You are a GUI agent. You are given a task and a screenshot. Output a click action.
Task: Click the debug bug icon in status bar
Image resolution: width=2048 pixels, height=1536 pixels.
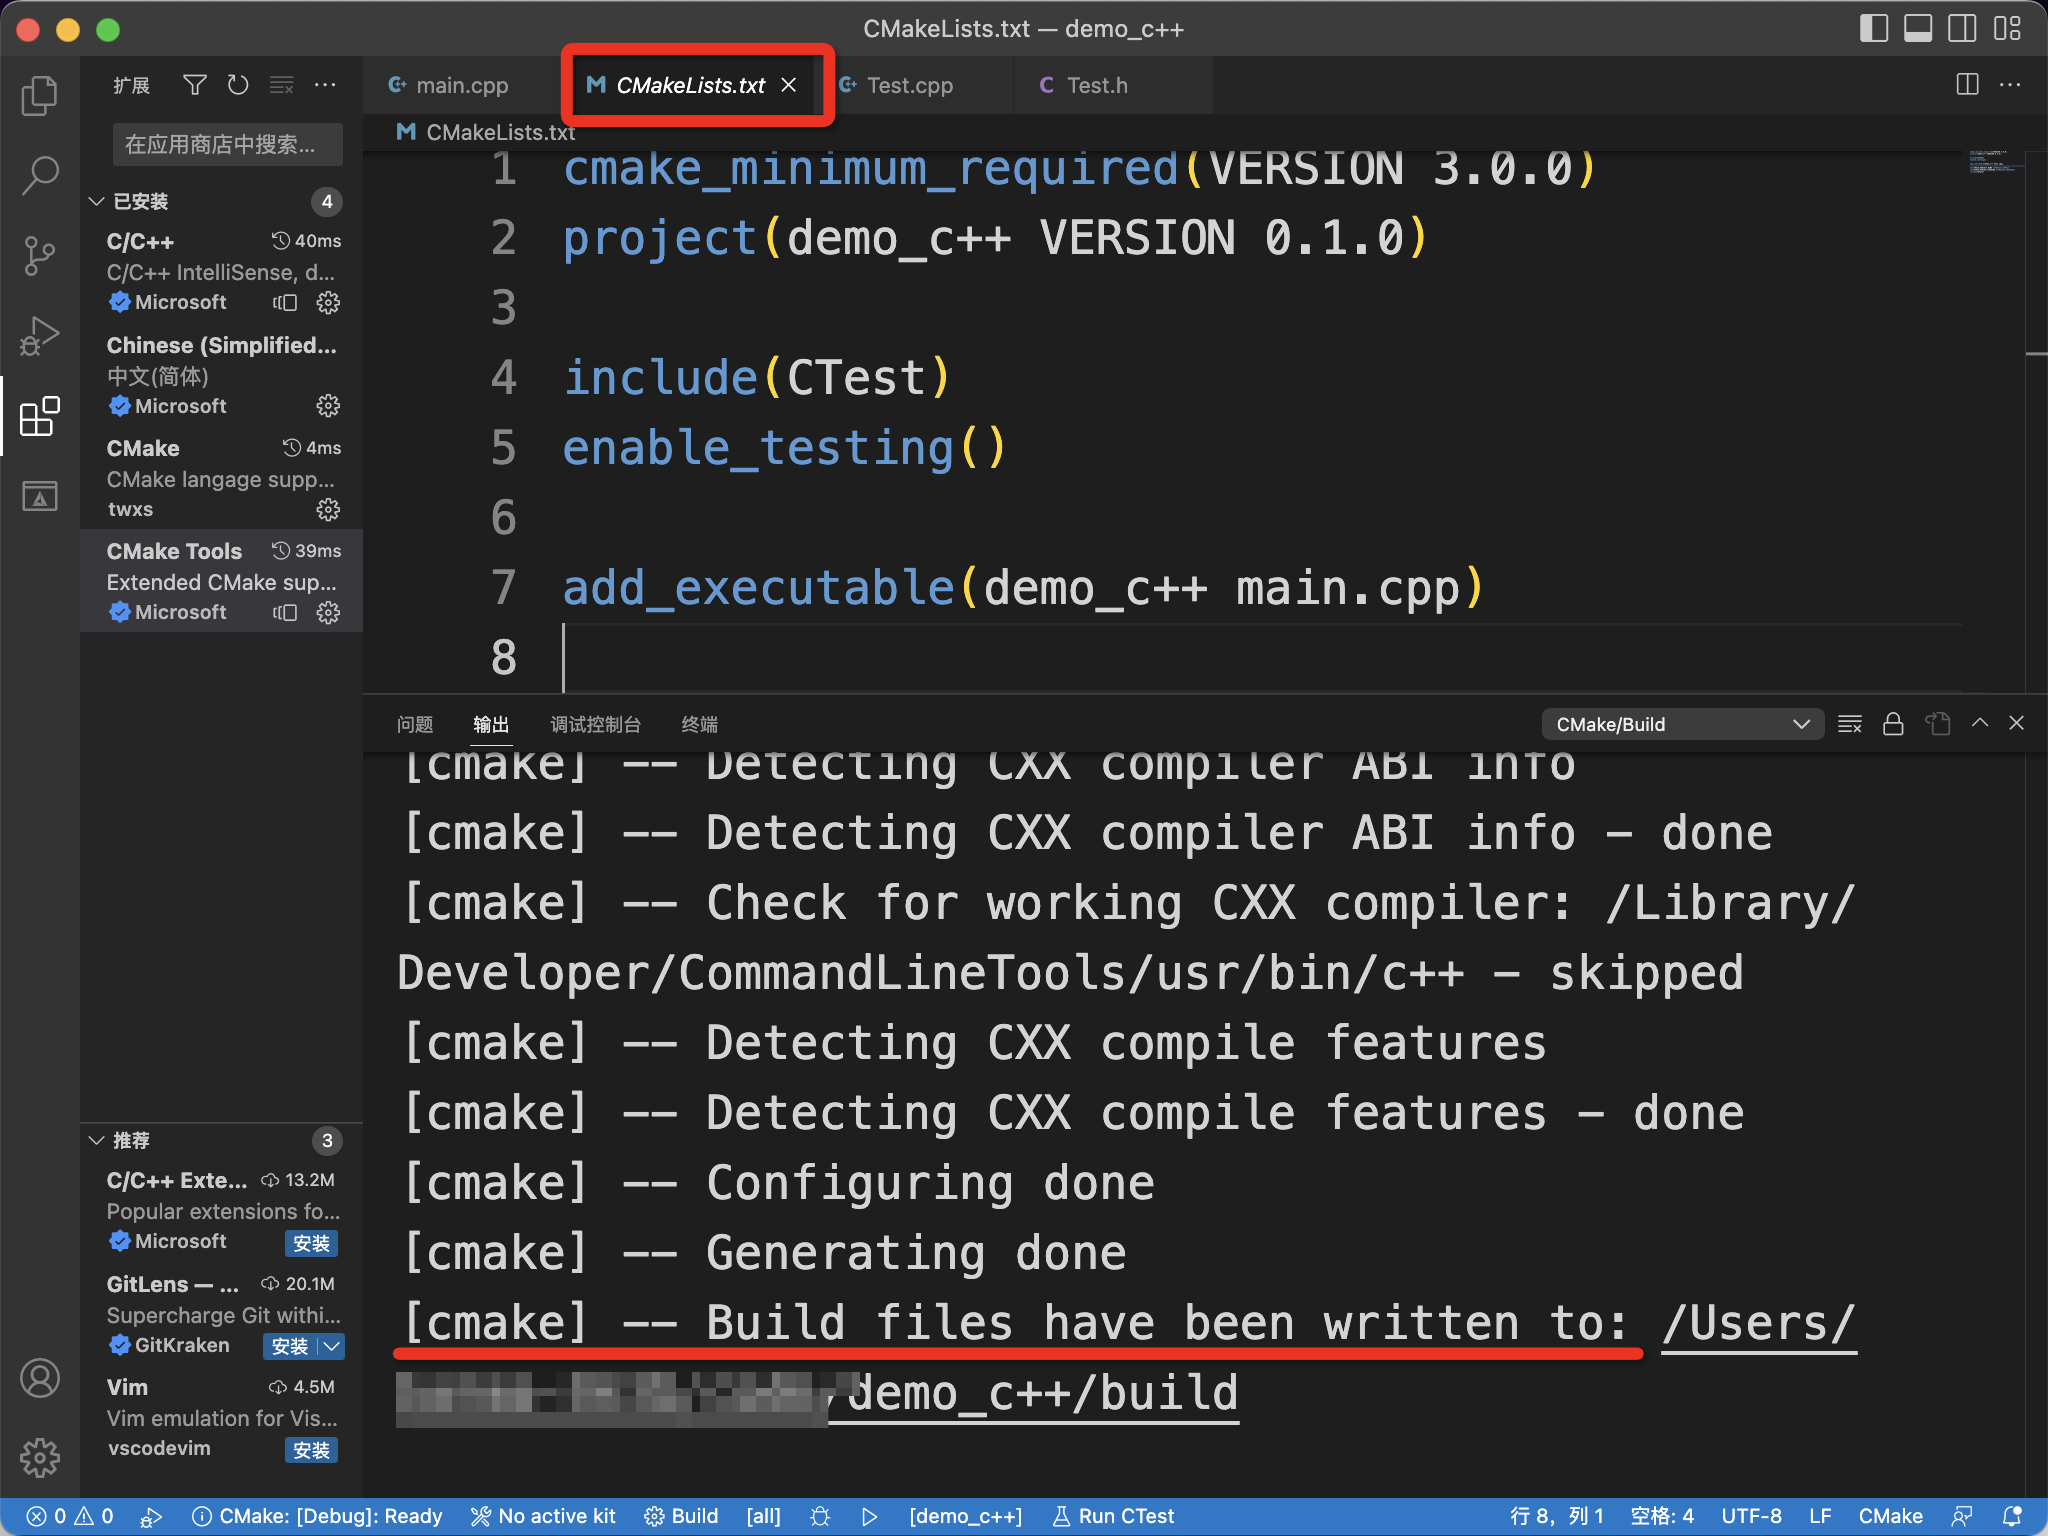click(820, 1516)
